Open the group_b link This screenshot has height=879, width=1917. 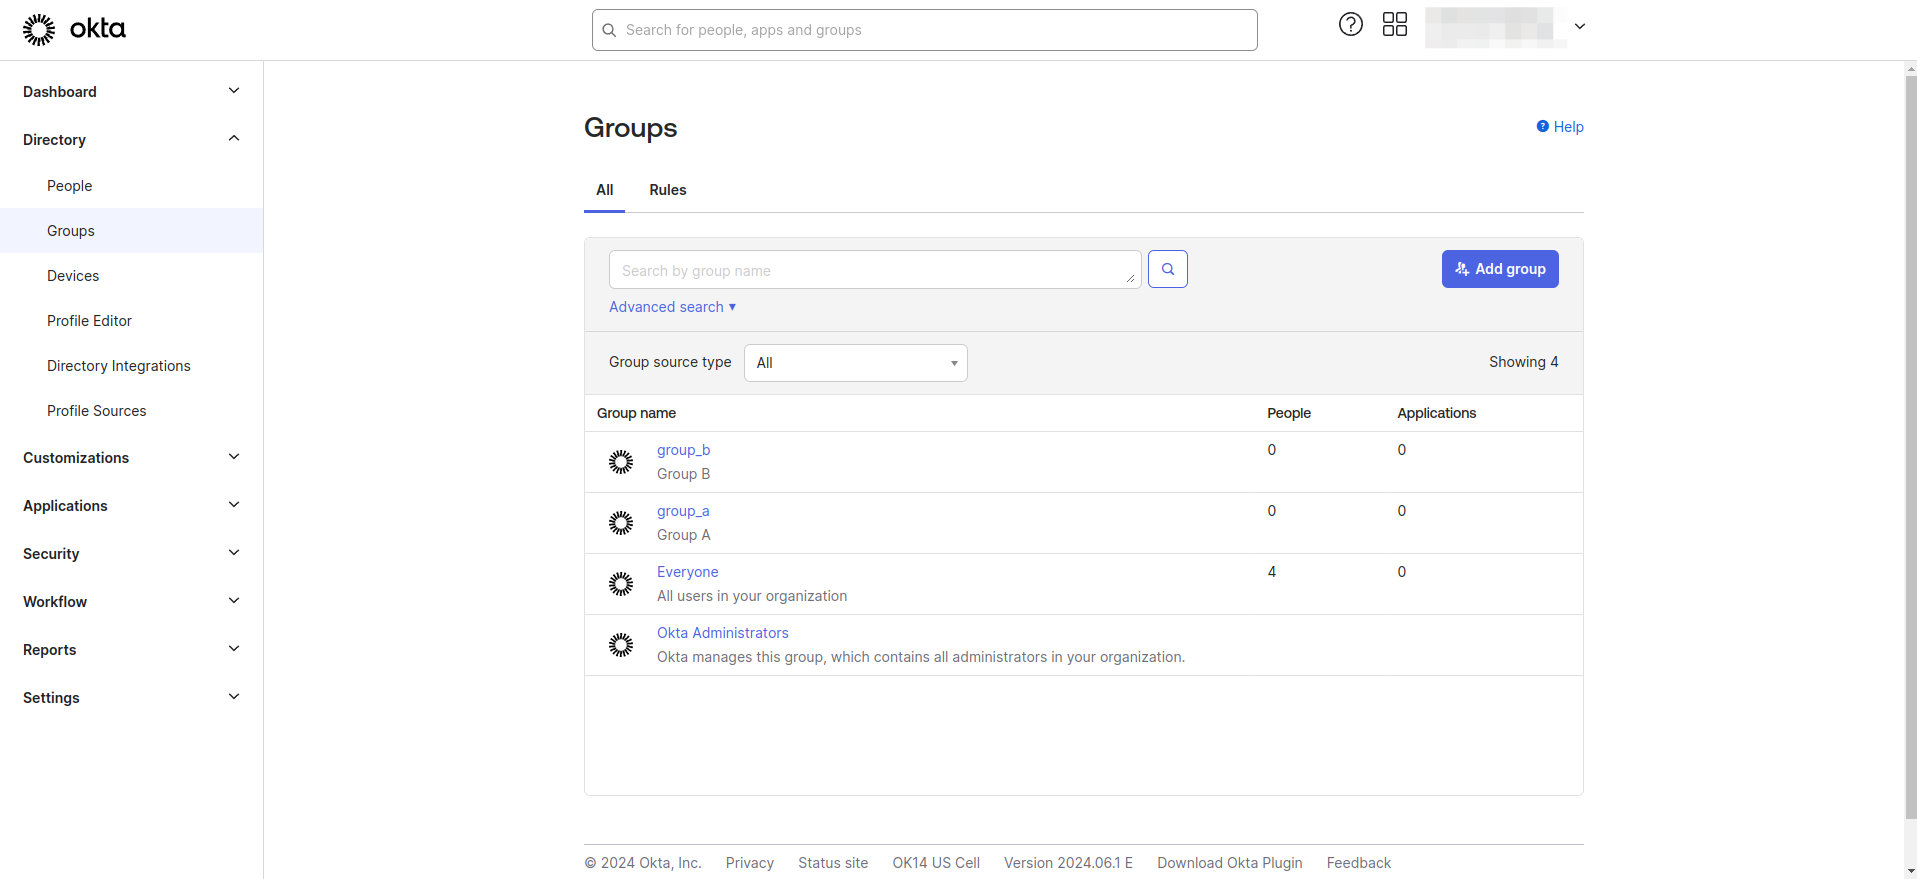click(683, 450)
